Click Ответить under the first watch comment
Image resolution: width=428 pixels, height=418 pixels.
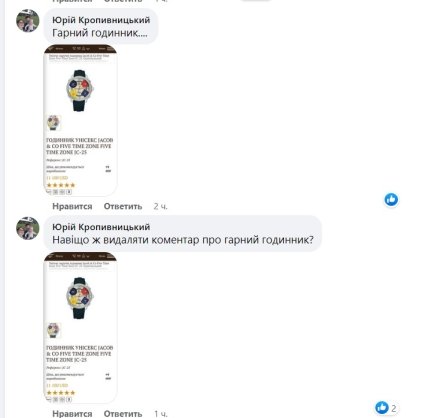click(x=123, y=206)
